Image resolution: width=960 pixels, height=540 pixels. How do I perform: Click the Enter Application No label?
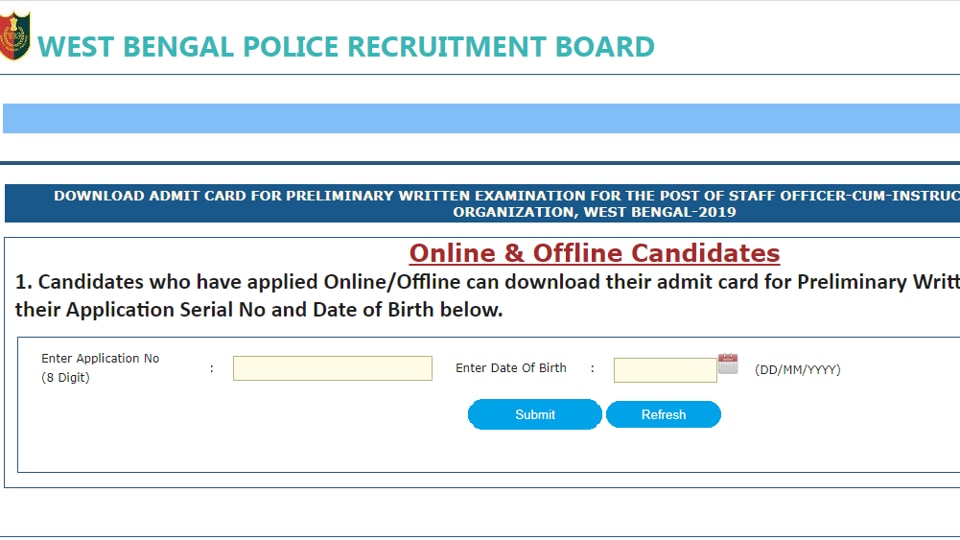[x=100, y=358]
